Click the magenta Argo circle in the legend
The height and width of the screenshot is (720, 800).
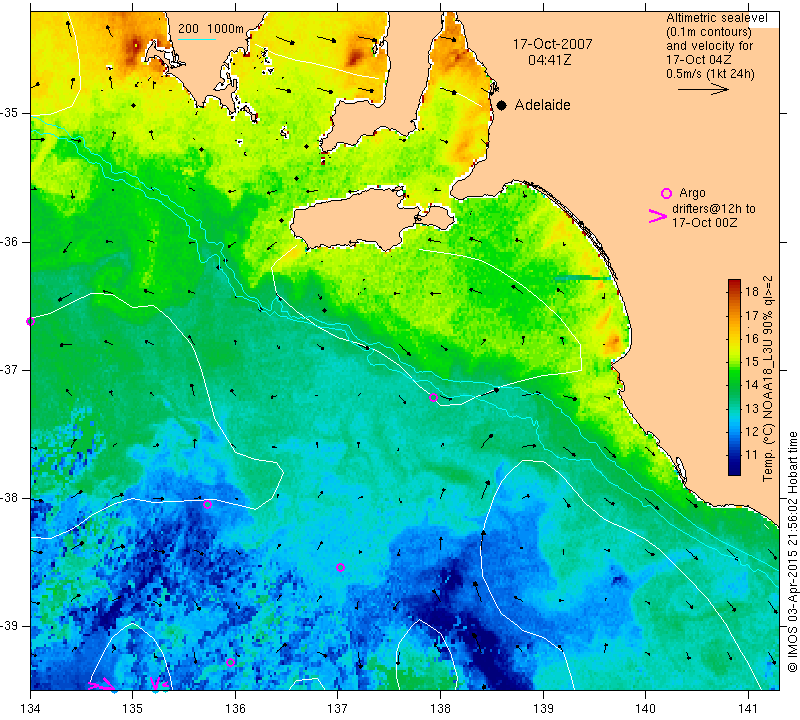pyautogui.click(x=666, y=193)
